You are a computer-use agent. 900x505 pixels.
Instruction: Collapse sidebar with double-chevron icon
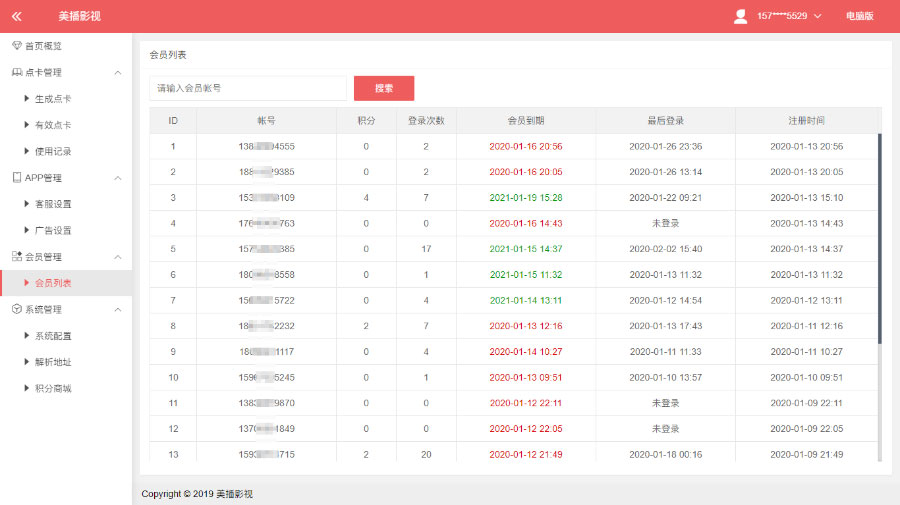[x=16, y=16]
